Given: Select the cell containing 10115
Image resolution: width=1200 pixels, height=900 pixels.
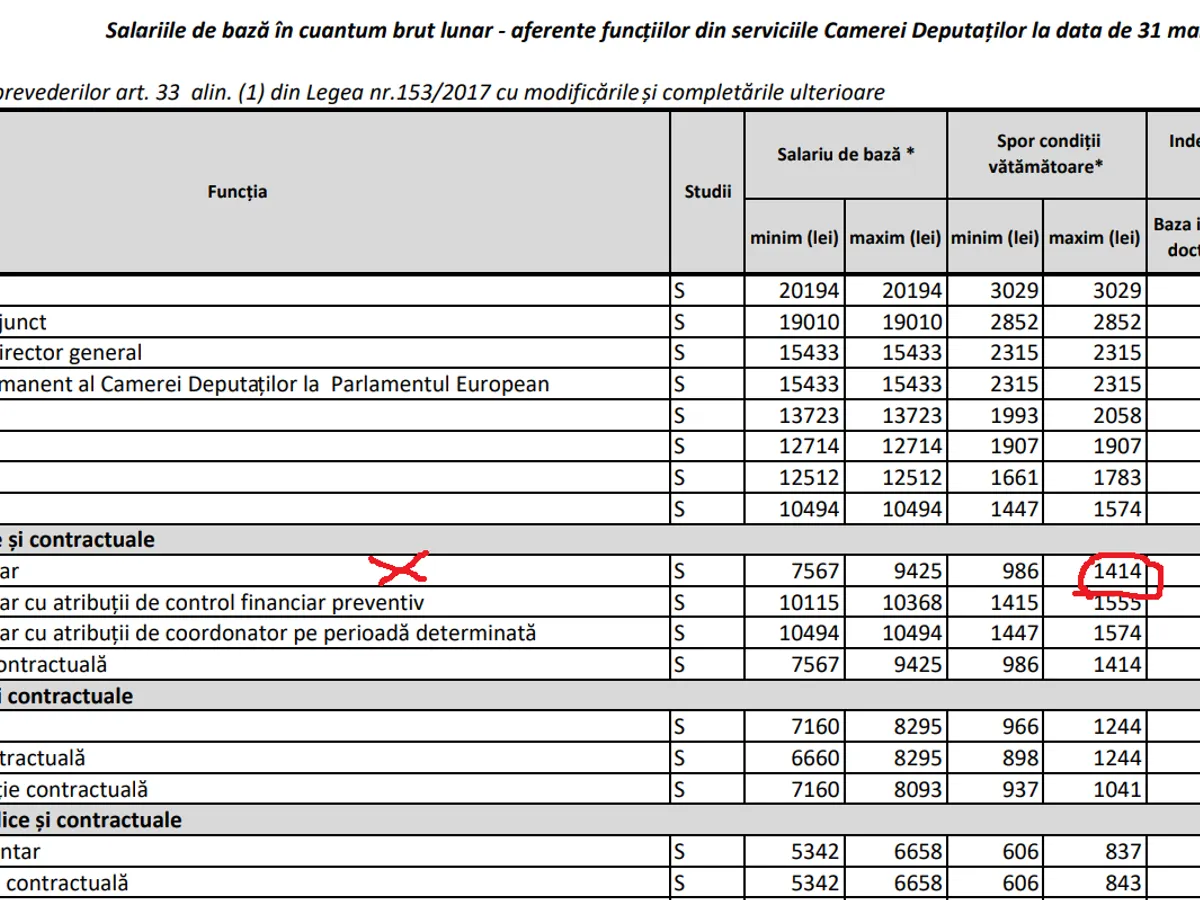Looking at the screenshot, I should tap(810, 602).
